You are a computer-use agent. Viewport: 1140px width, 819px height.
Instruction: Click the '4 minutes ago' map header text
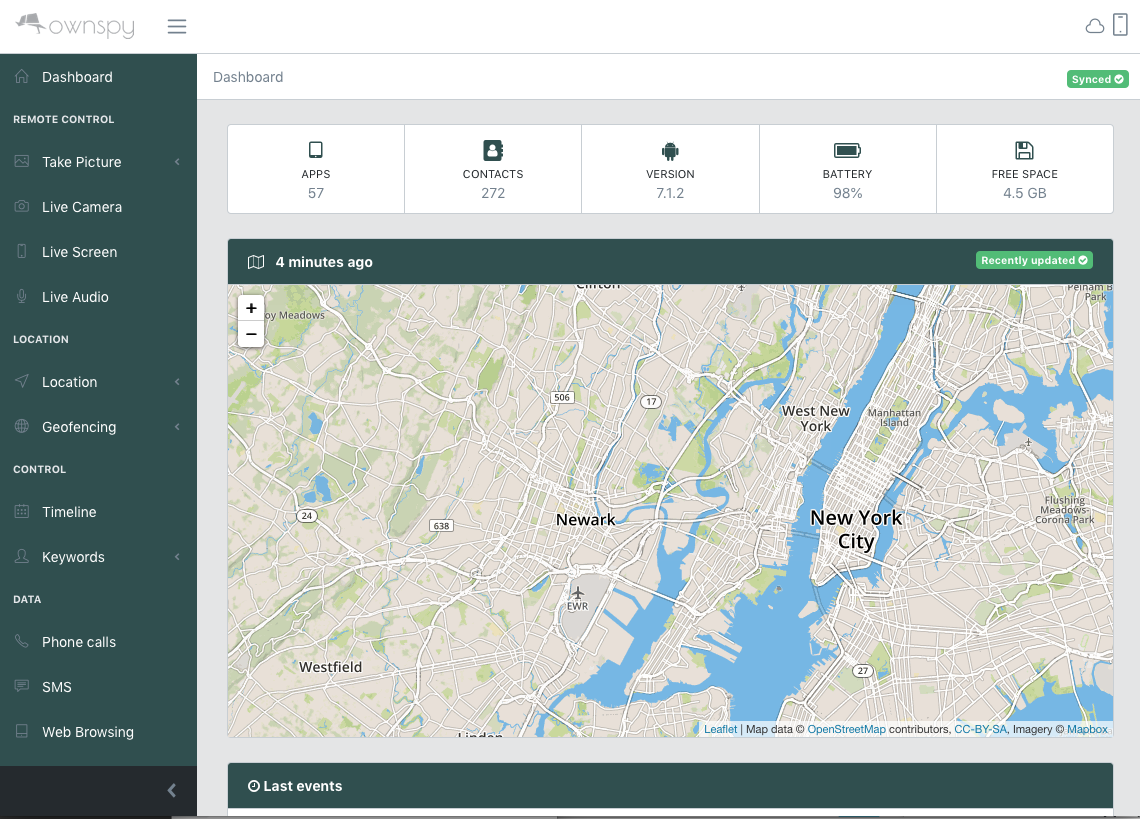click(324, 262)
